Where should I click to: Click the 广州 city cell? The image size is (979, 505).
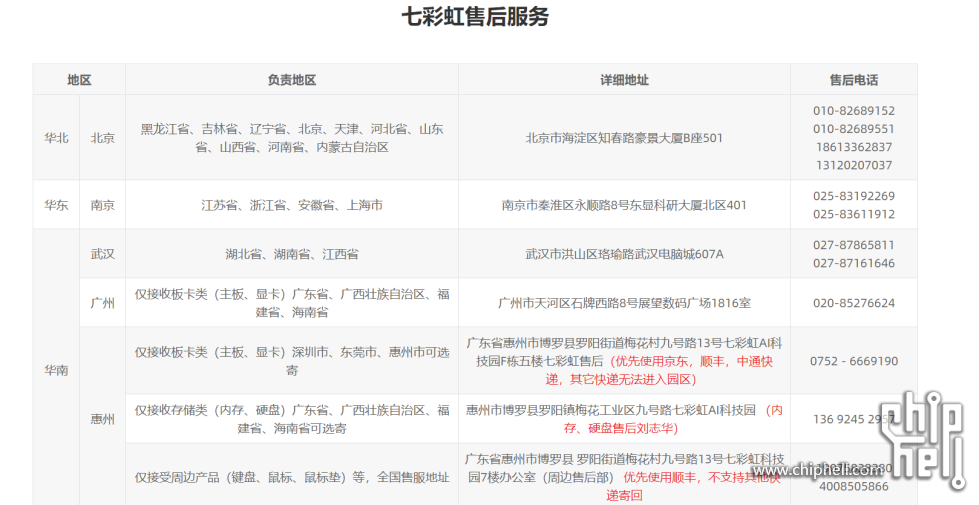tap(102, 303)
